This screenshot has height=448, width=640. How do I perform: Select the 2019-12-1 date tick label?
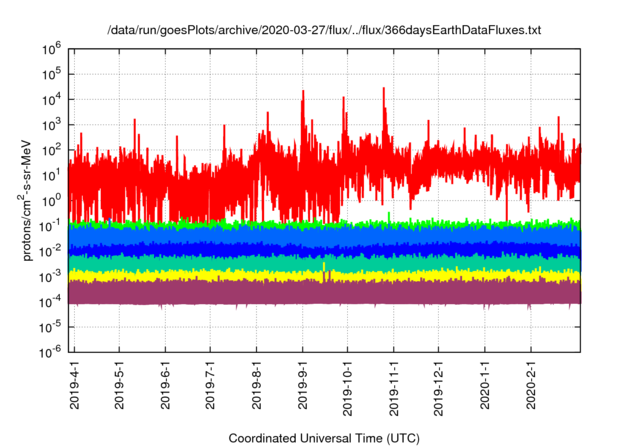(x=438, y=388)
